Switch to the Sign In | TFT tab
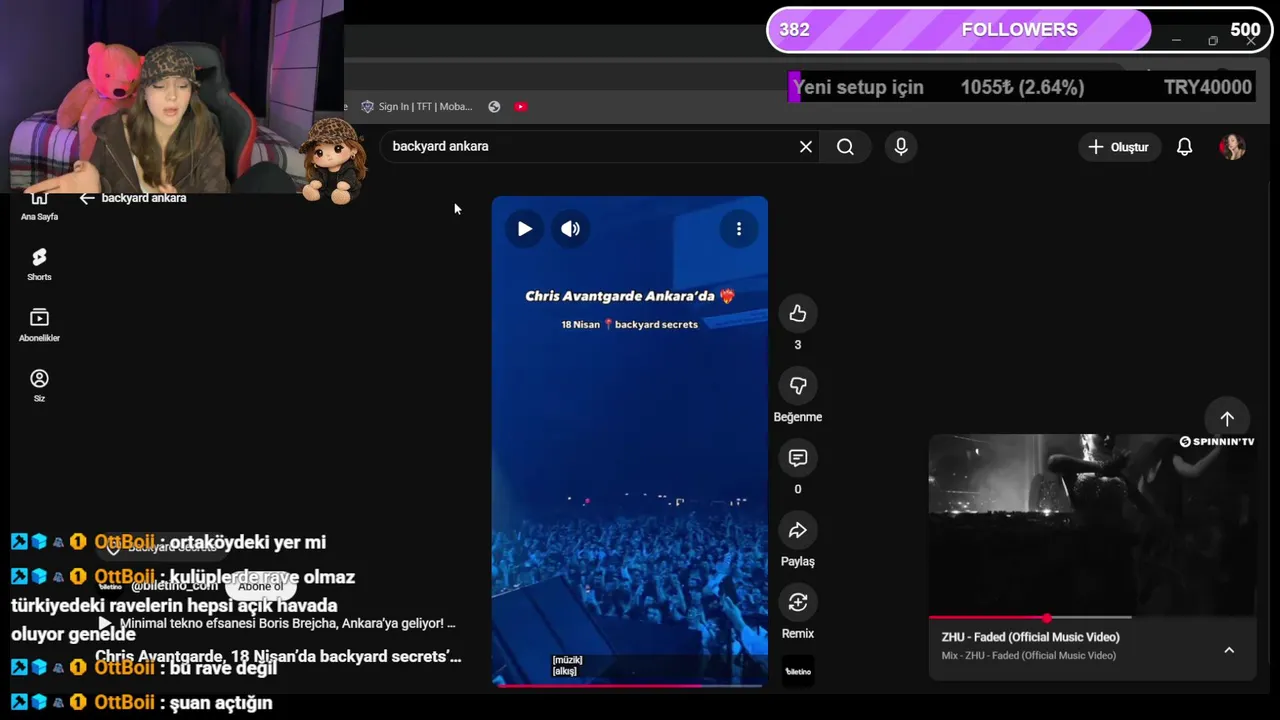 click(x=416, y=107)
